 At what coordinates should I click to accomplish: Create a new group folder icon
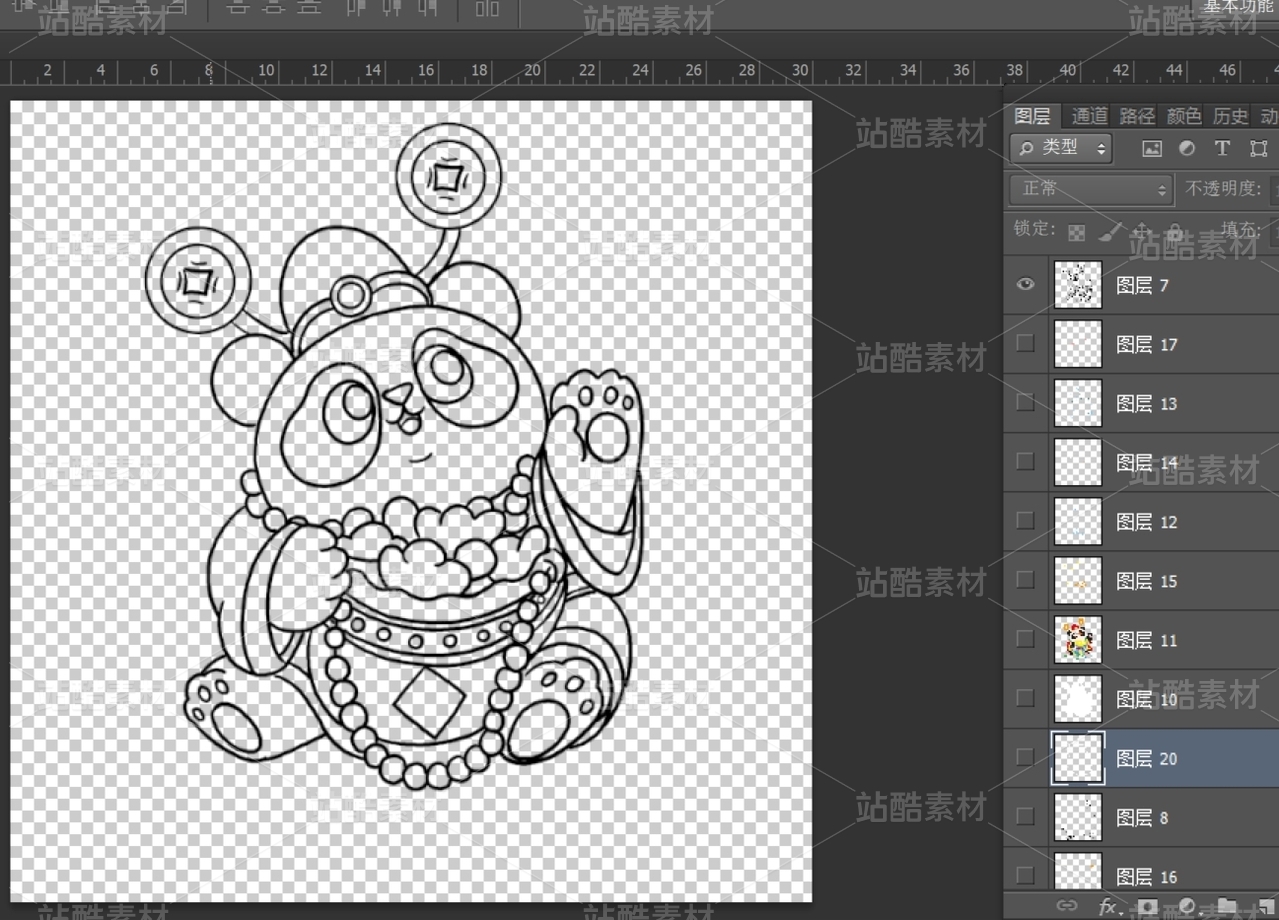[1227, 906]
